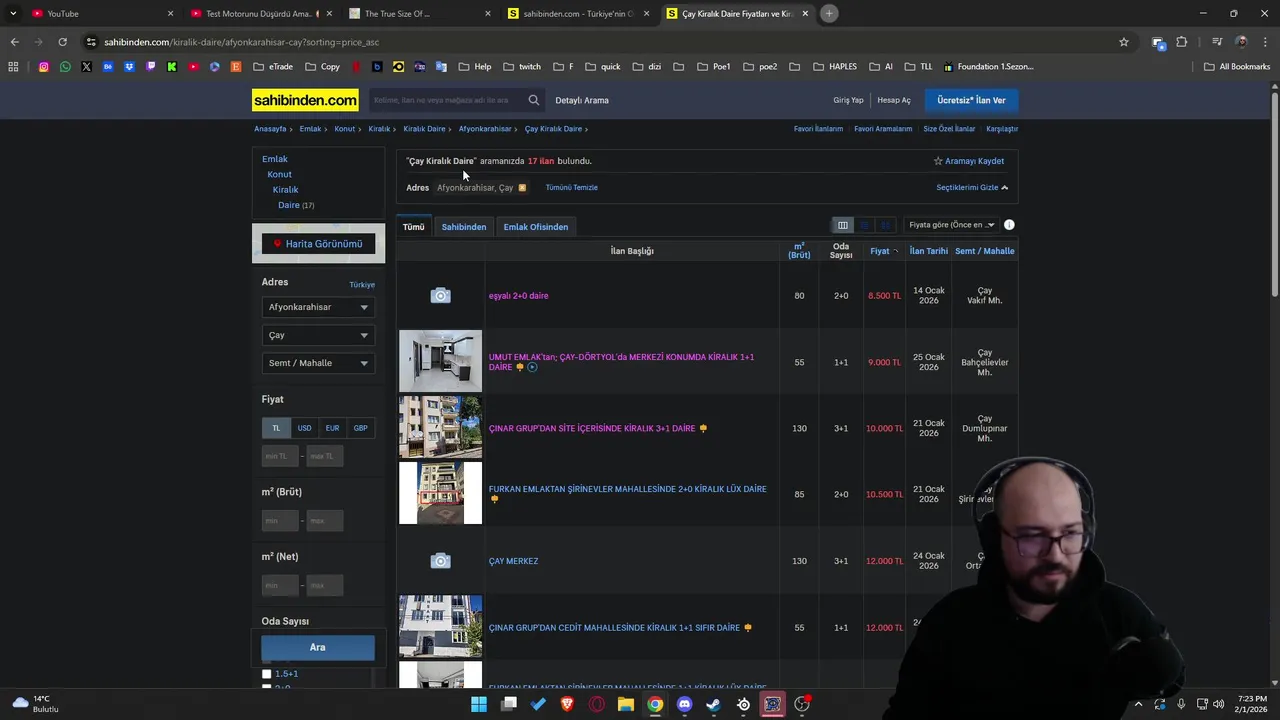Click the camera placeholder of eşyalı 2+0 daire
Image resolution: width=1280 pixels, height=720 pixels.
[440, 296]
